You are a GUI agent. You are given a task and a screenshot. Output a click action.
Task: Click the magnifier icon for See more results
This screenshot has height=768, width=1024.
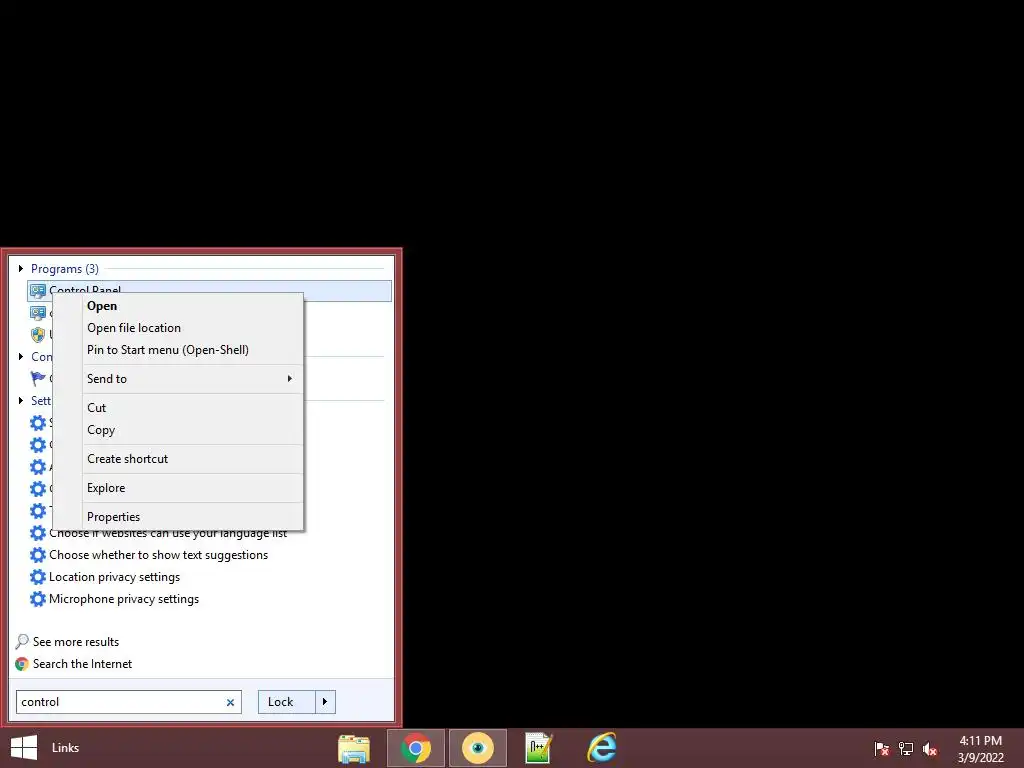pyautogui.click(x=22, y=641)
